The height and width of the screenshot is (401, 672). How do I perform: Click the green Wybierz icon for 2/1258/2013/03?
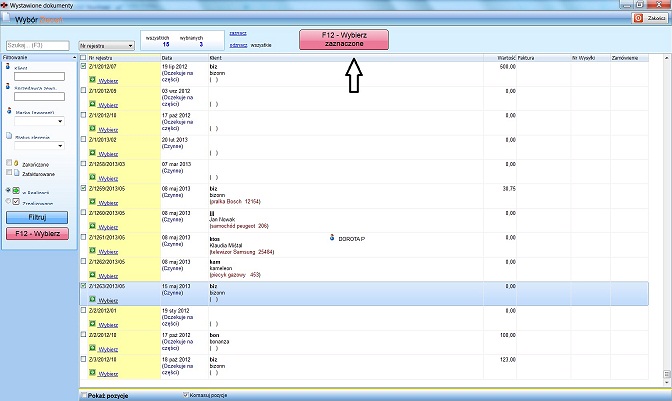[x=92, y=177]
